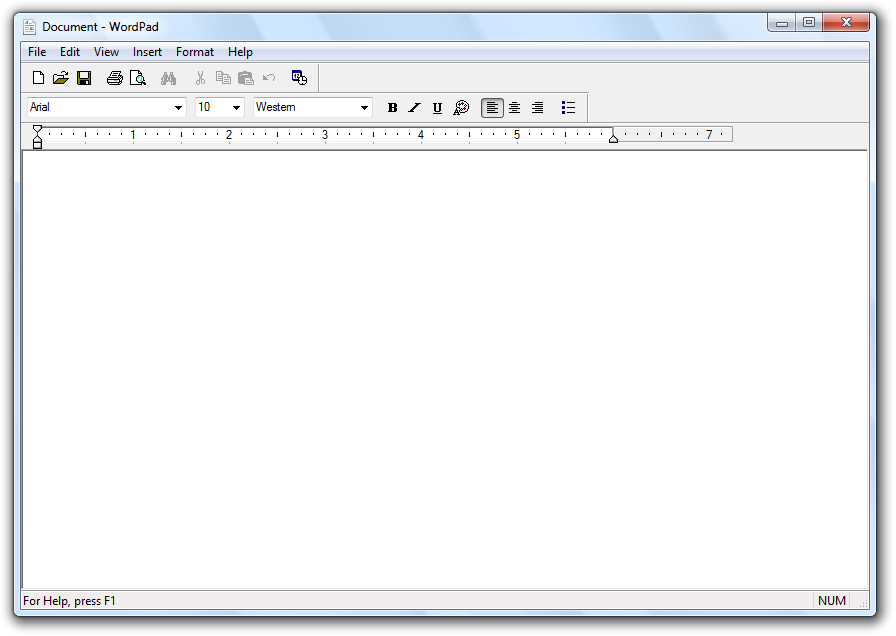Toggle Underline formatting
The image size is (896, 636).
click(437, 107)
